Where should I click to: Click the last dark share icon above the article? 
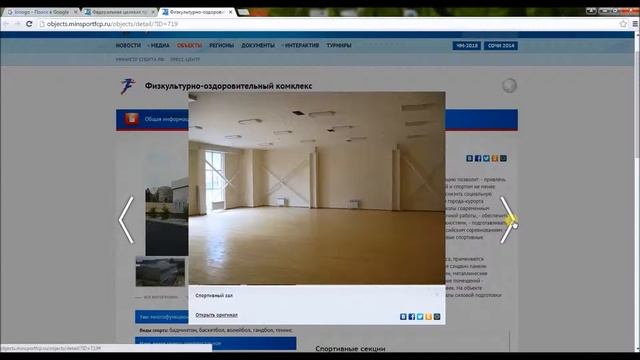pyautogui.click(x=503, y=158)
